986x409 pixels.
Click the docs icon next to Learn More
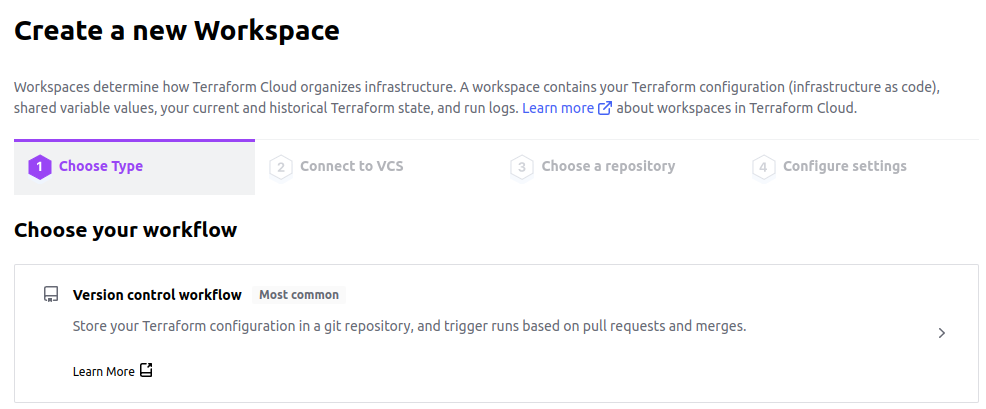tap(146, 371)
